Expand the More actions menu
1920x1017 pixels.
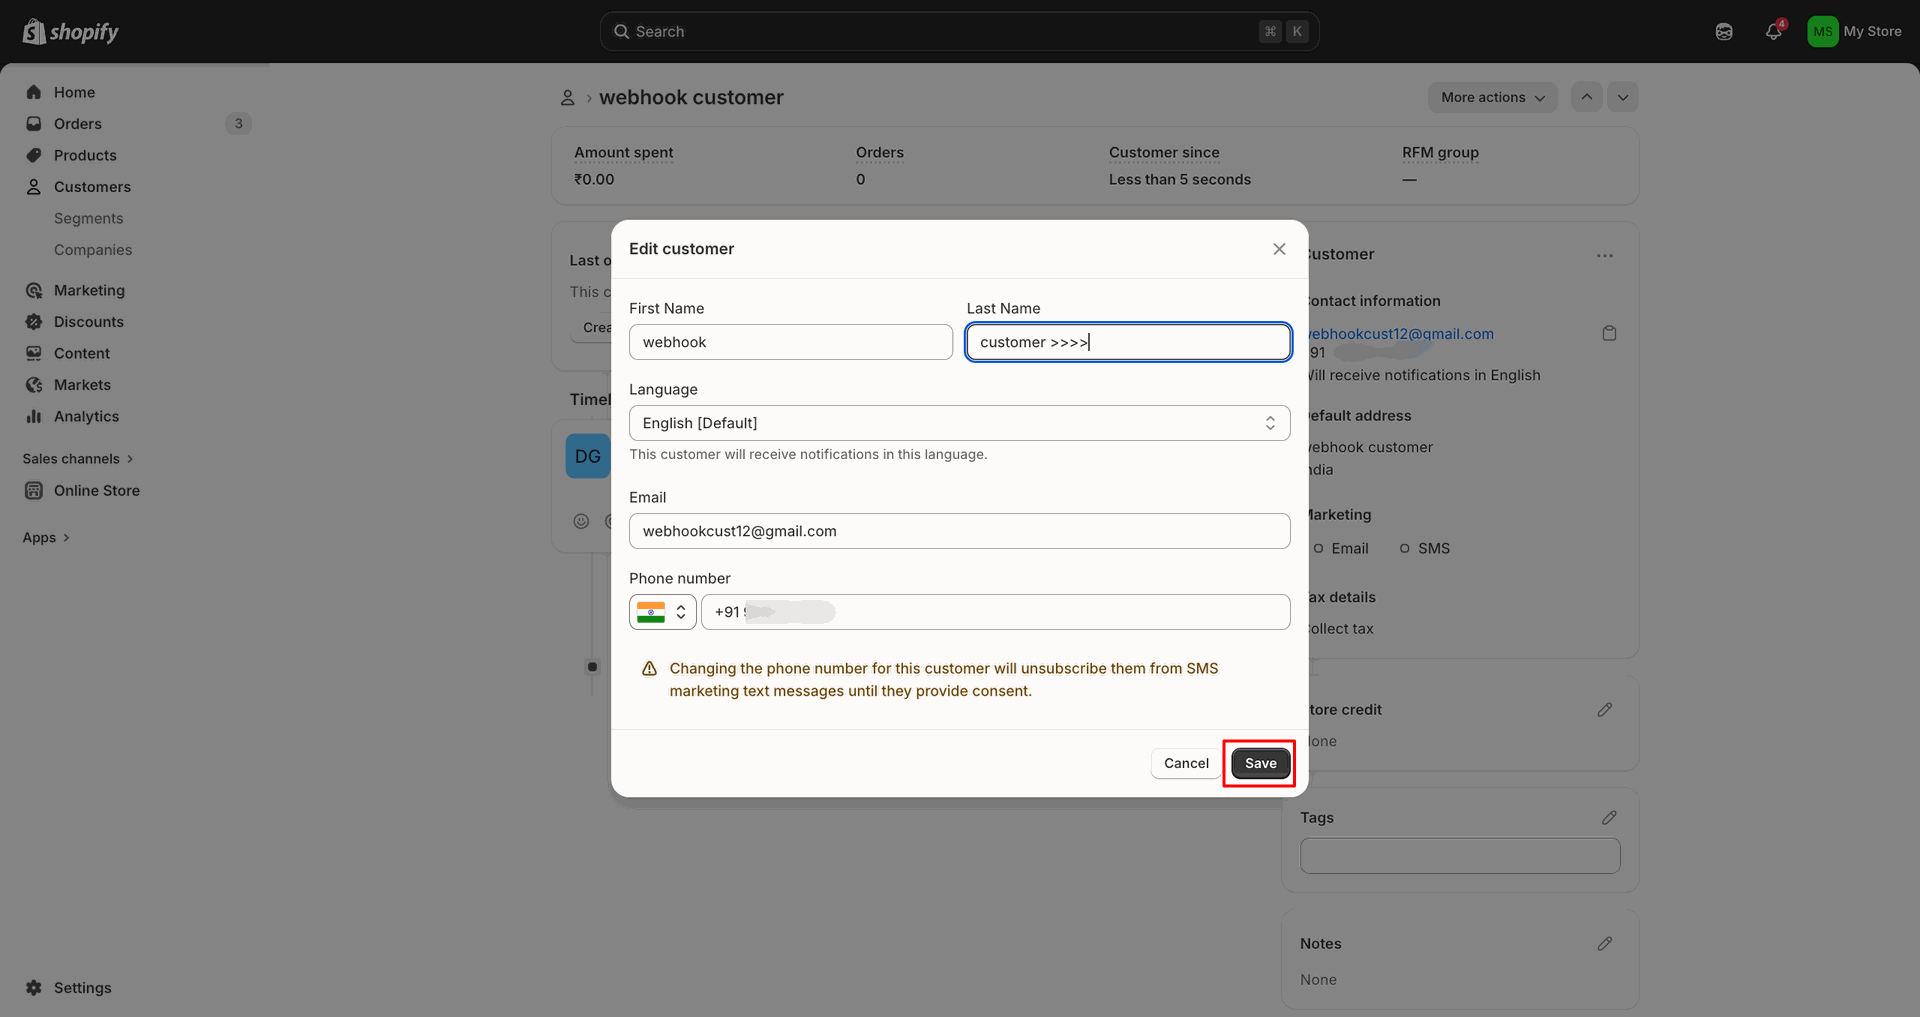1492,97
